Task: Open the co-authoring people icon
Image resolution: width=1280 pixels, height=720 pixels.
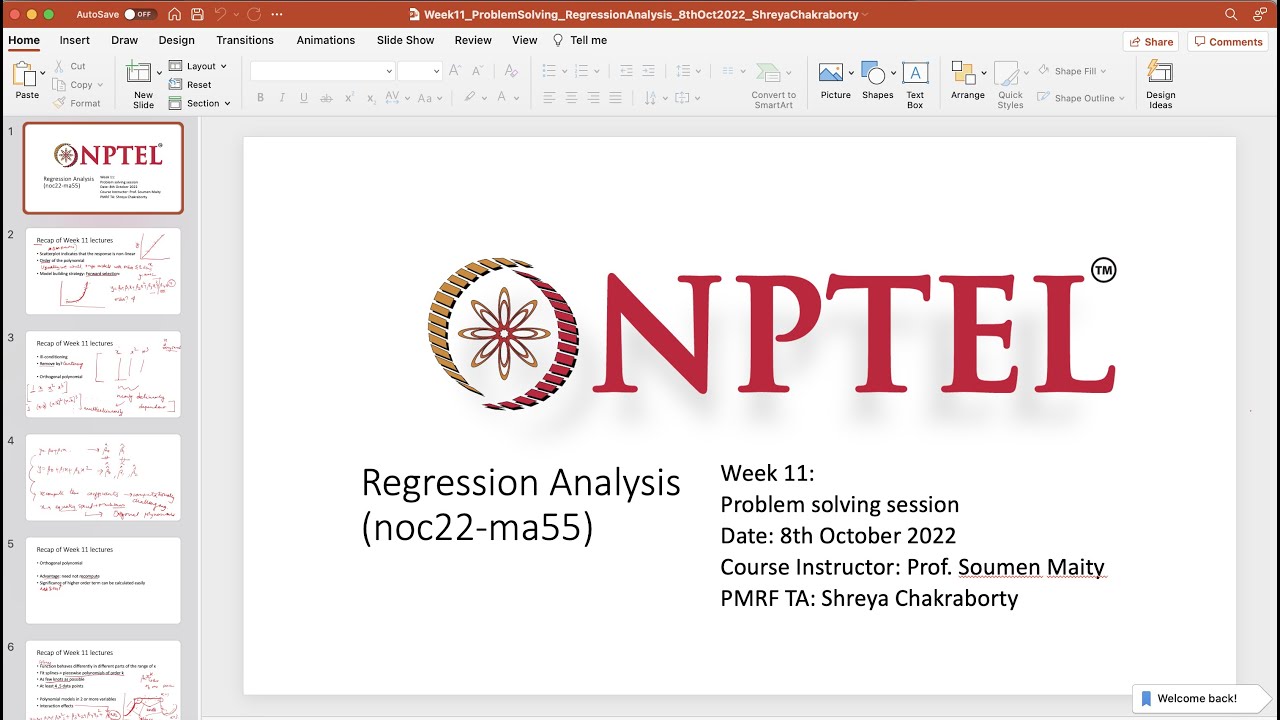Action: point(1260,14)
